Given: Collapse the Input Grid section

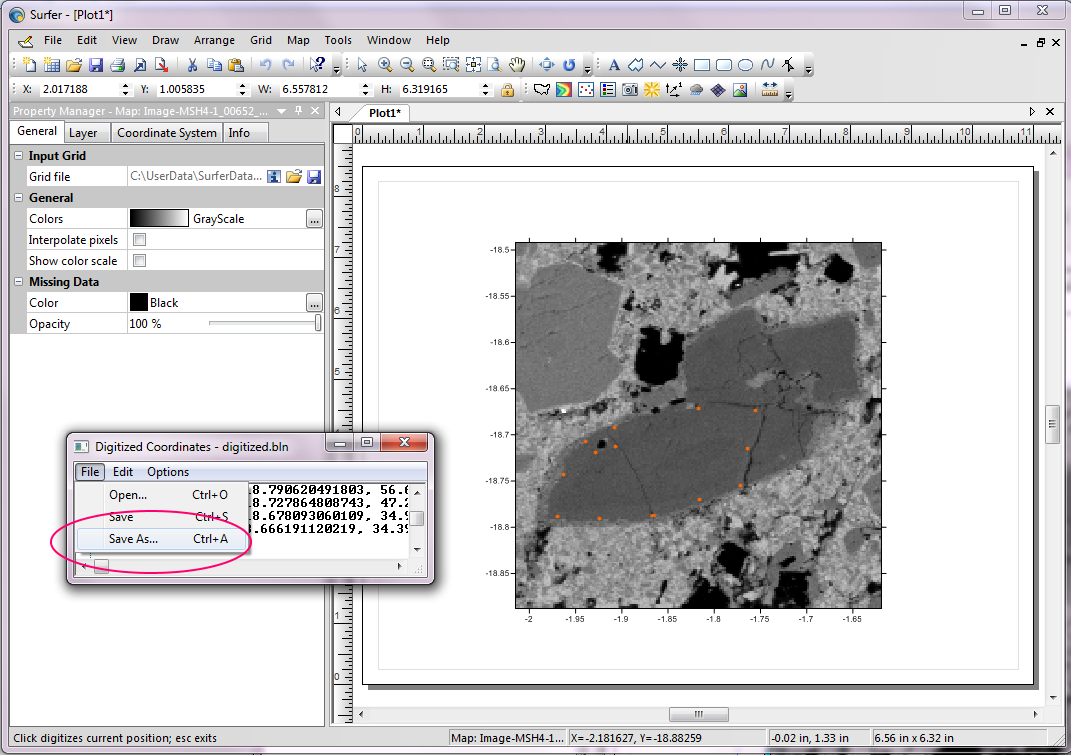Looking at the screenshot, I should point(19,156).
